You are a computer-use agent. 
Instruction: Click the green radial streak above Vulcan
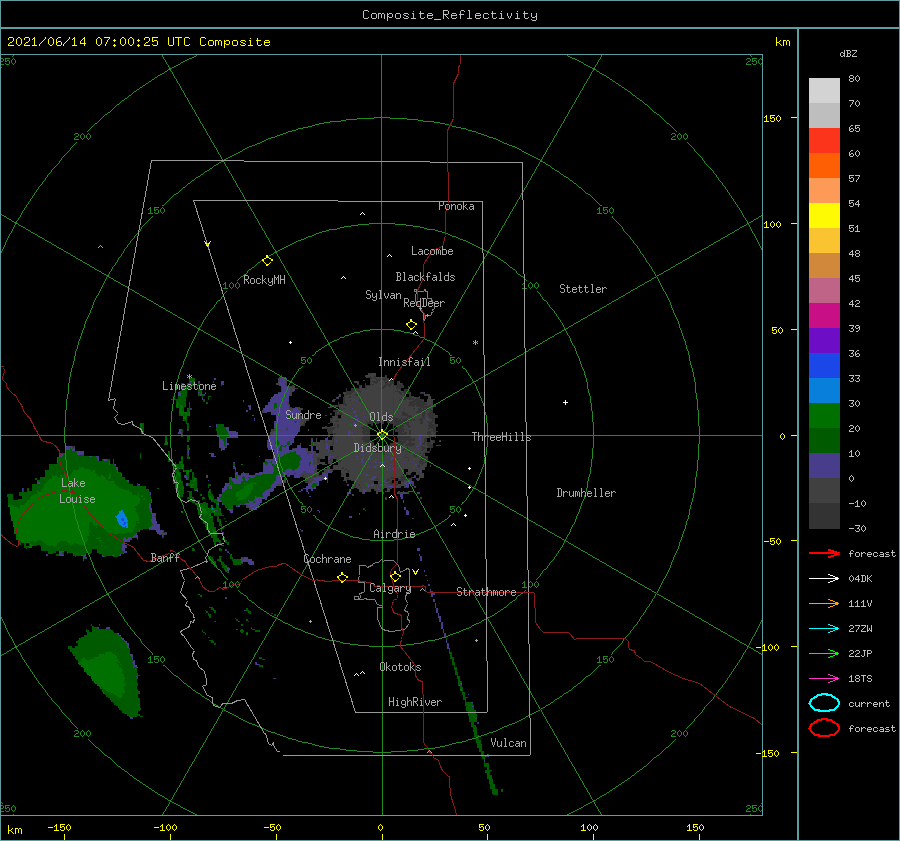472,718
